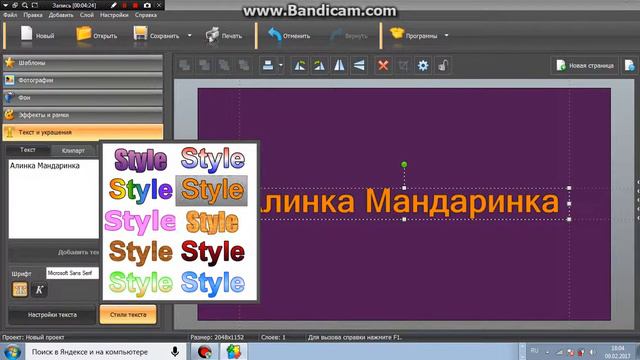Image resolution: width=640 pixels, height=360 pixels.
Task: Open the Добавить menu
Action: point(61,15)
